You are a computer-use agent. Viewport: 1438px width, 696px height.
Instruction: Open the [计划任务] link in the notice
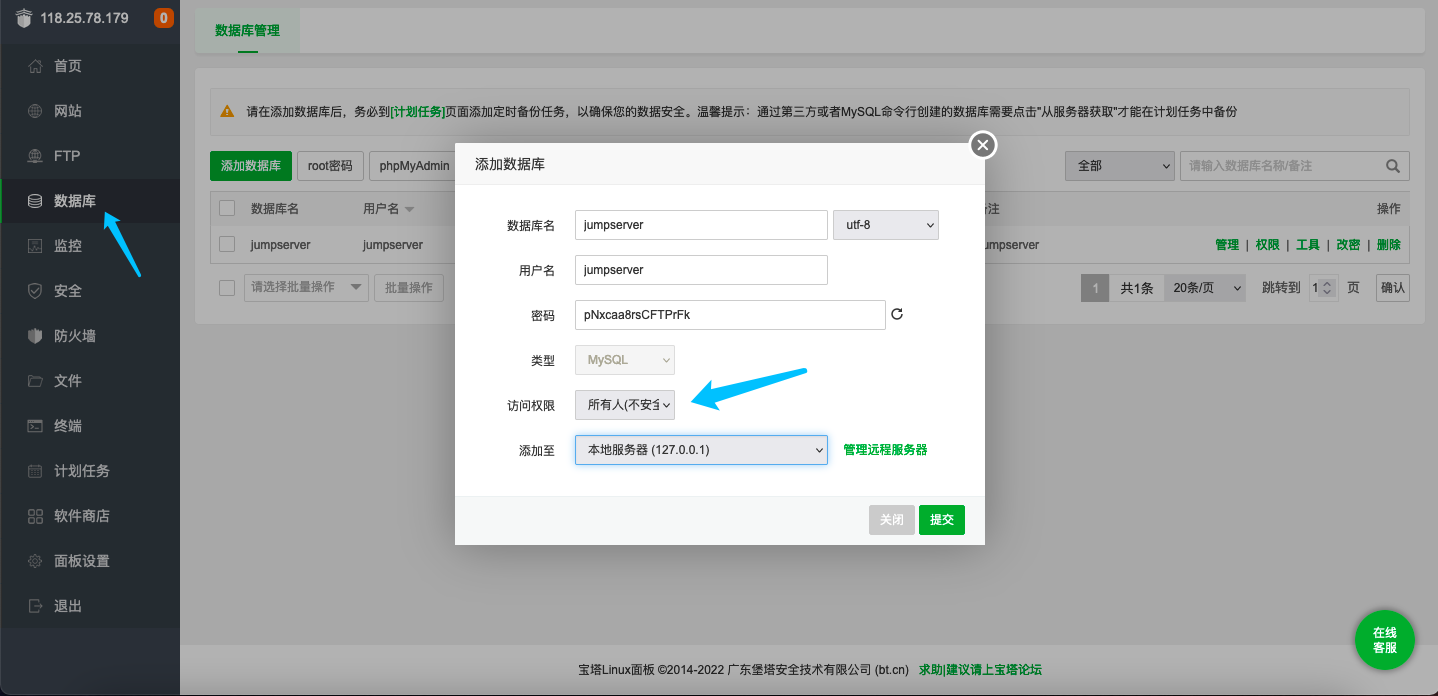[x=417, y=112]
